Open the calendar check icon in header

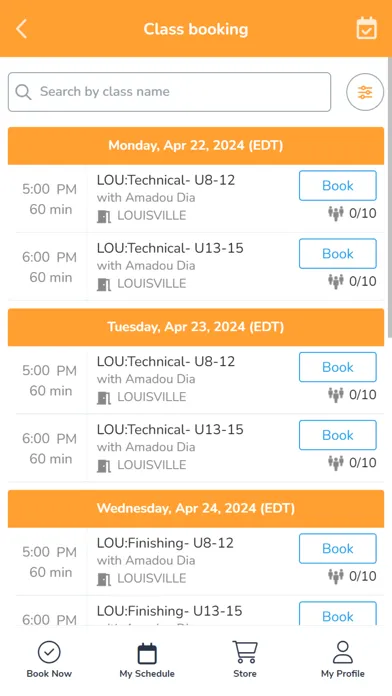tap(367, 28)
